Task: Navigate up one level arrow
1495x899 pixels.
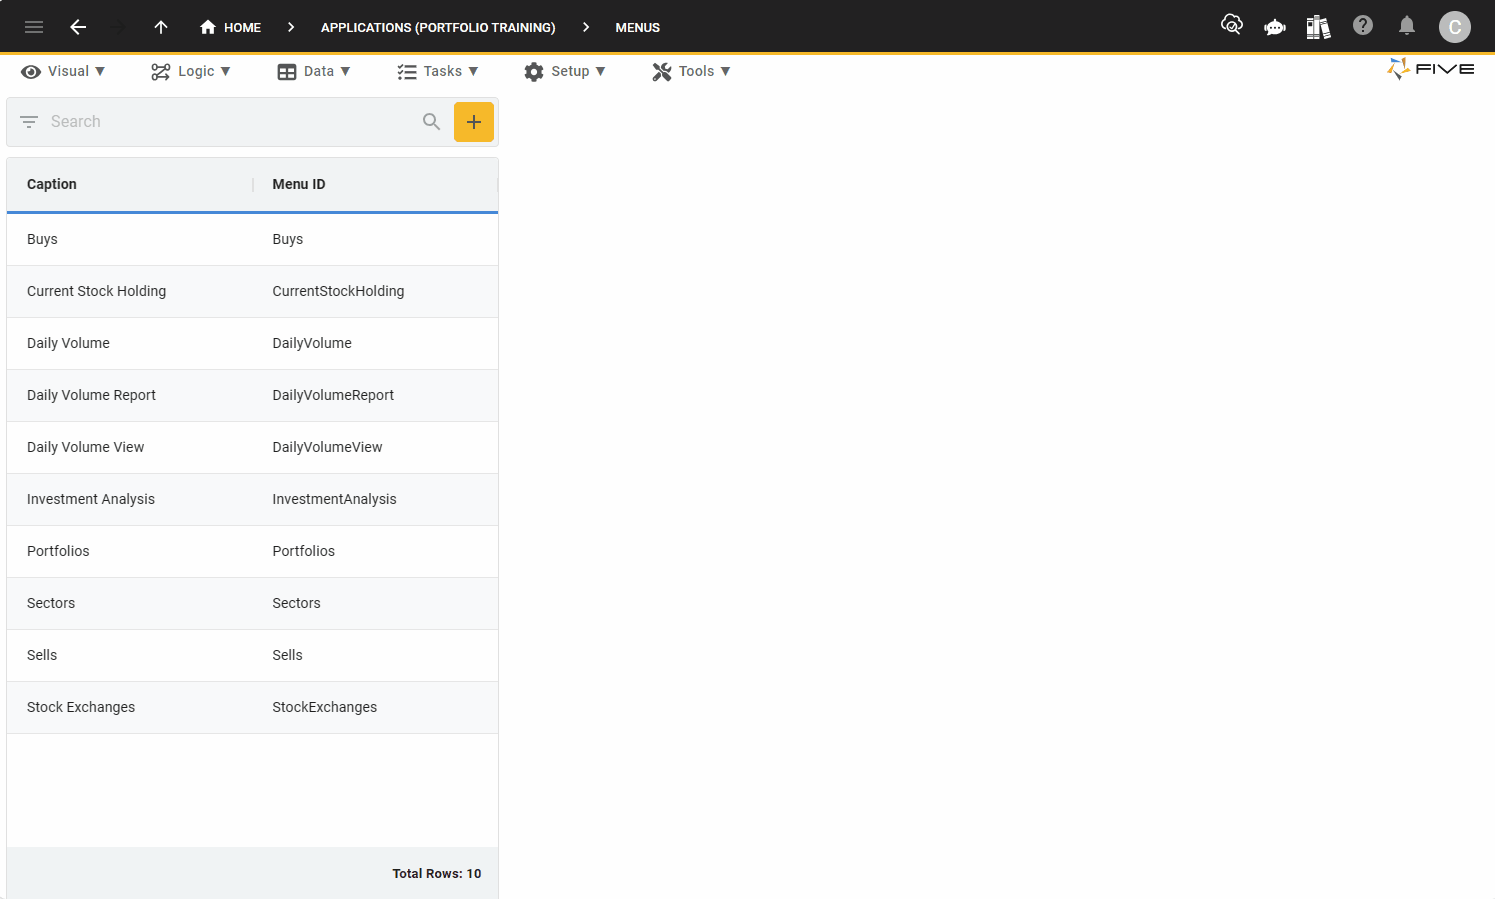Action: point(161,27)
